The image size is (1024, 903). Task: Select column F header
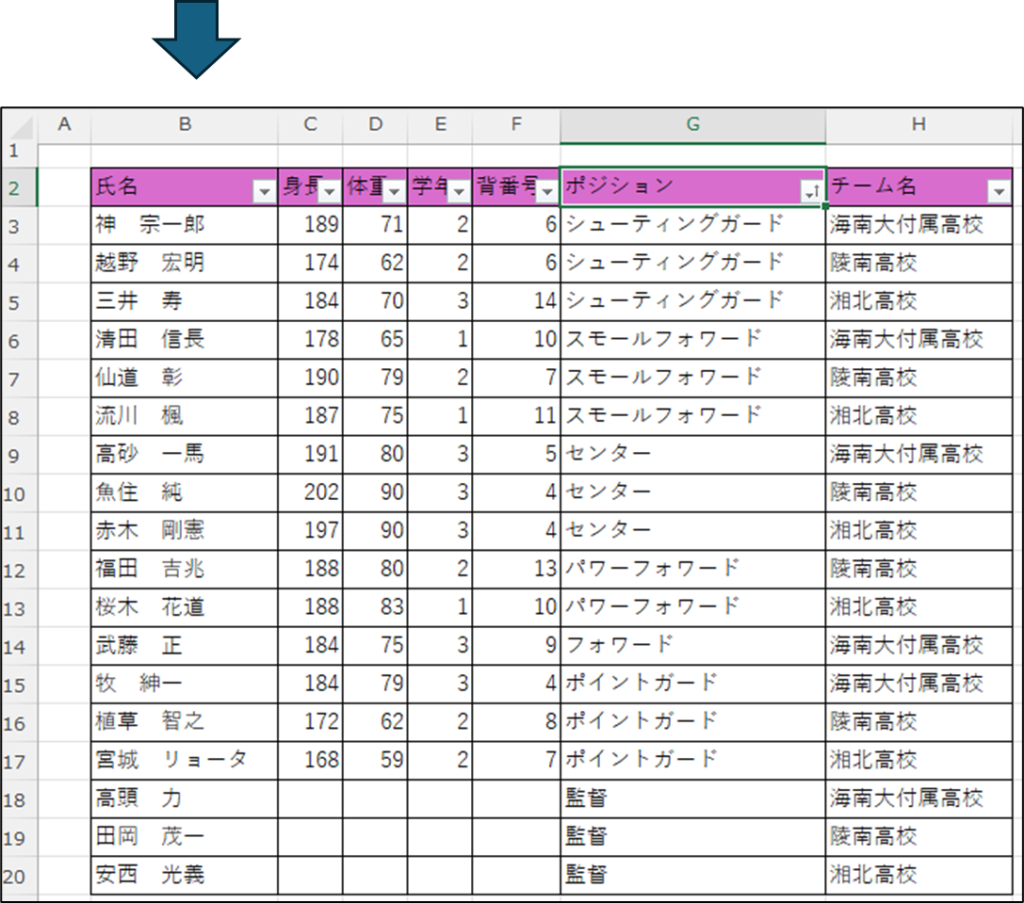517,124
